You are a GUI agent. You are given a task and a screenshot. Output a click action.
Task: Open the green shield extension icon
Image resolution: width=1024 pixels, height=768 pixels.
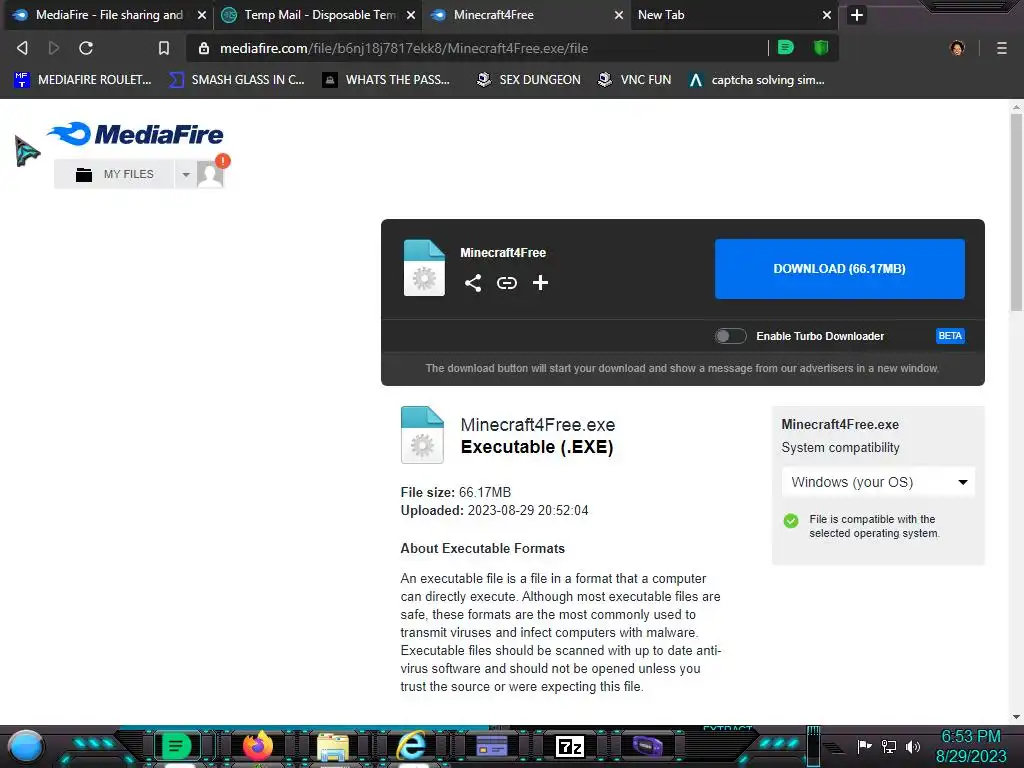(821, 48)
